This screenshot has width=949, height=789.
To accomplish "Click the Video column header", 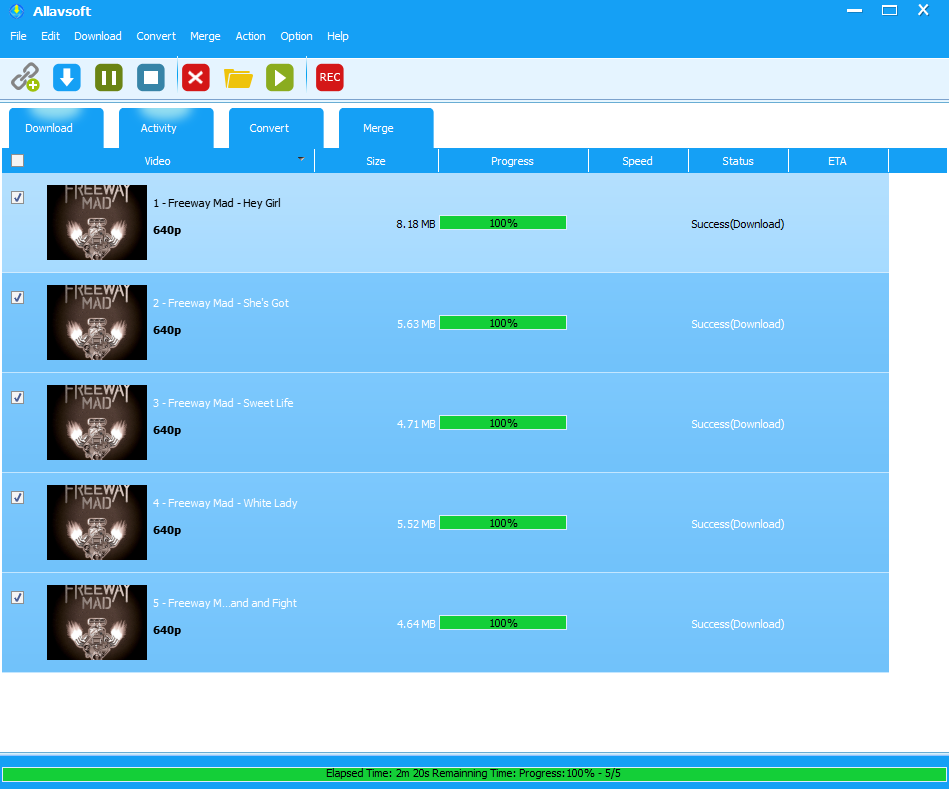I will coord(157,161).
